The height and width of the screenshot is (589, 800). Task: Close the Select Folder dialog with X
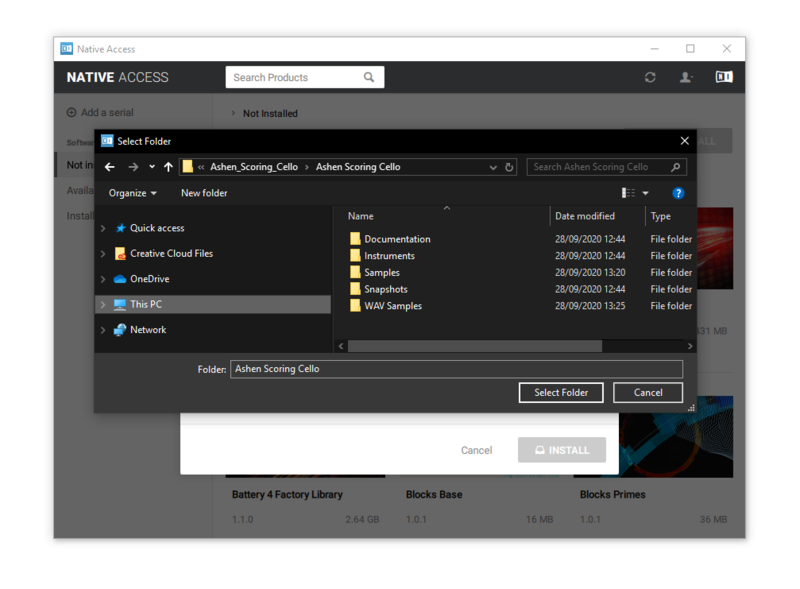coord(684,141)
